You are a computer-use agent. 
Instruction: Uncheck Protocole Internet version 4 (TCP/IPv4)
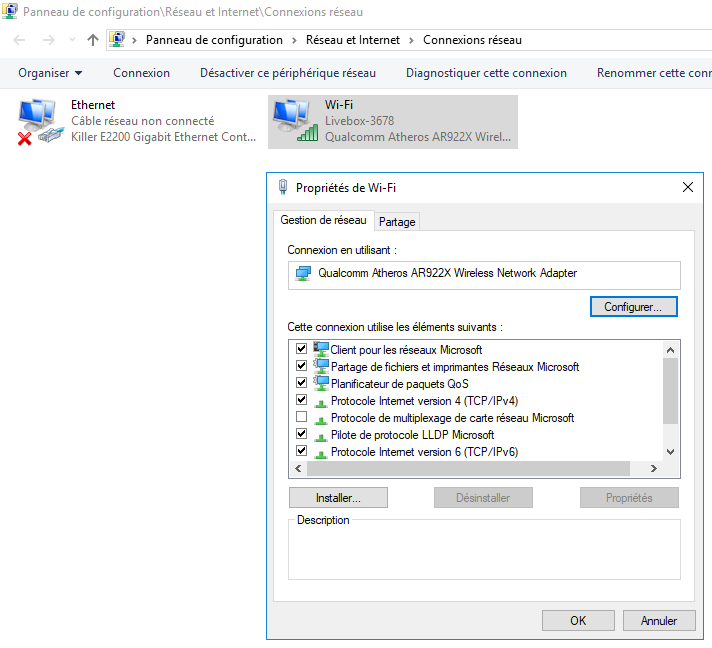[301, 400]
